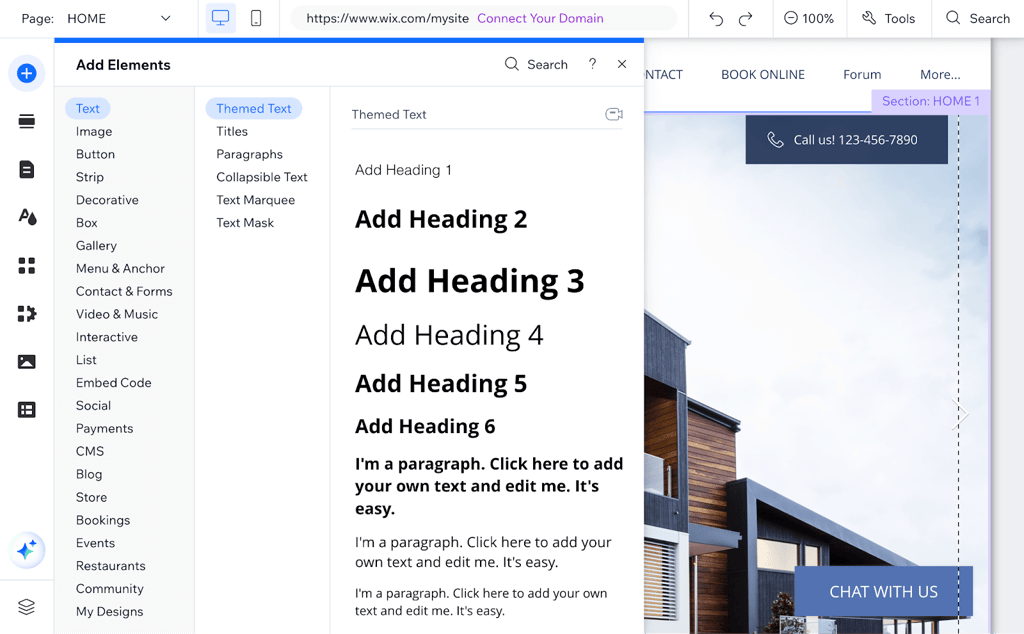
Task: Select the Button category
Action: (x=95, y=154)
